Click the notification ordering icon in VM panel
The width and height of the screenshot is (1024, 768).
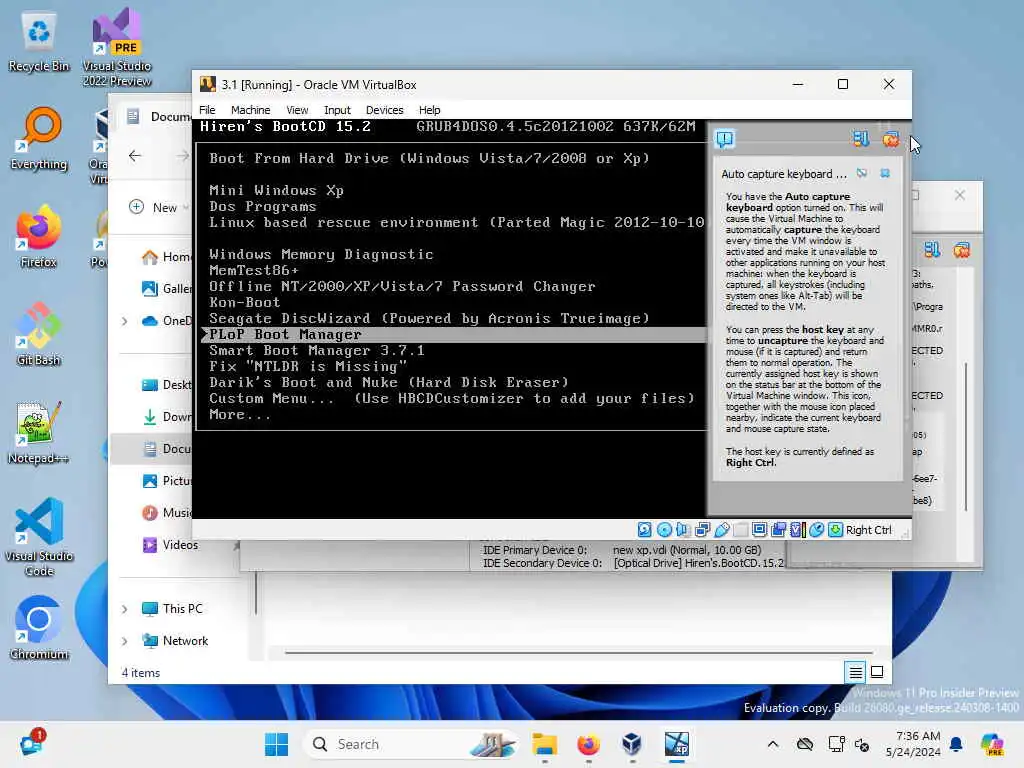coord(860,138)
